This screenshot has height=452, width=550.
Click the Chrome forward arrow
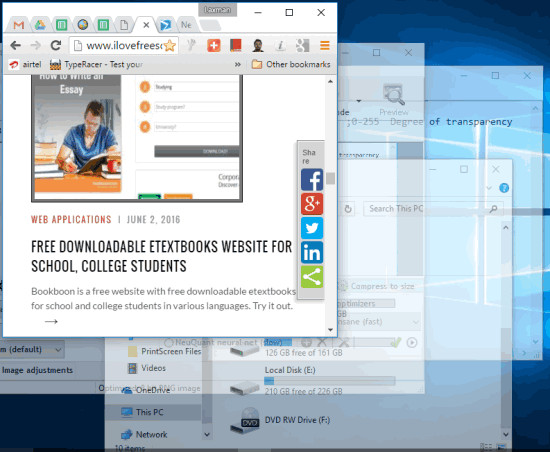tap(35, 45)
